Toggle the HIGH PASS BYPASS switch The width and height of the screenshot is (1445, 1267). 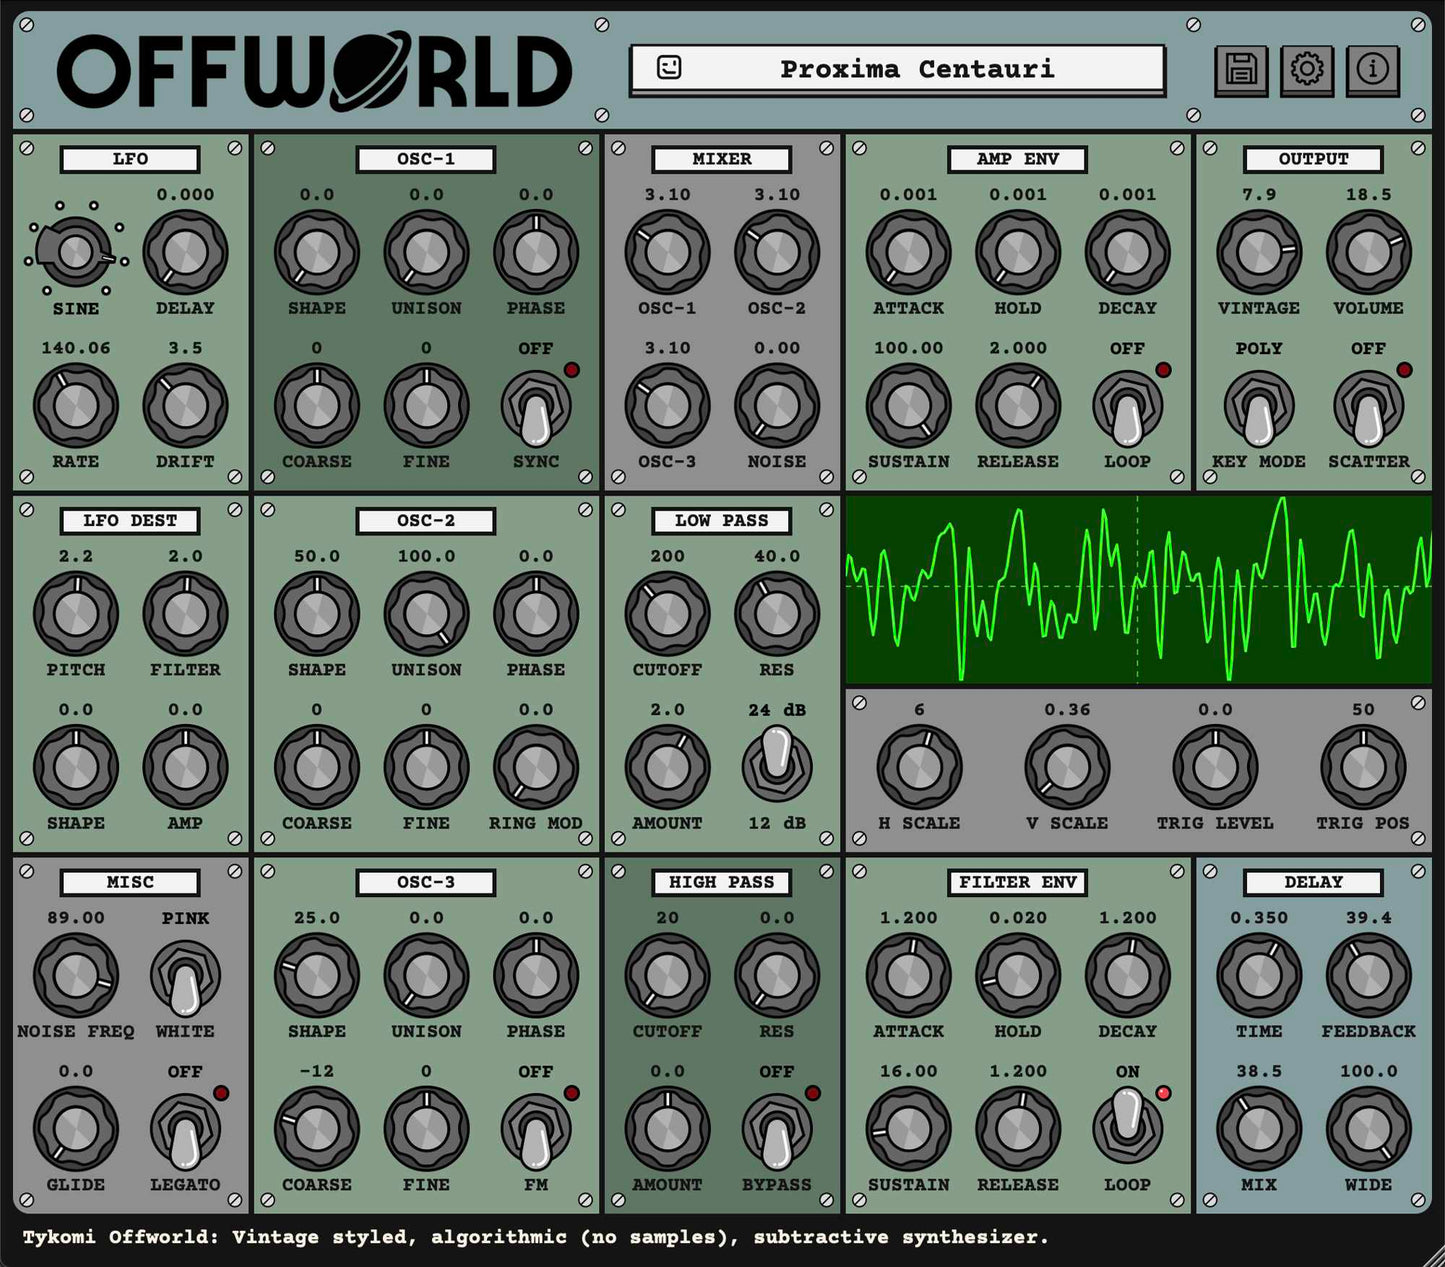click(777, 1131)
